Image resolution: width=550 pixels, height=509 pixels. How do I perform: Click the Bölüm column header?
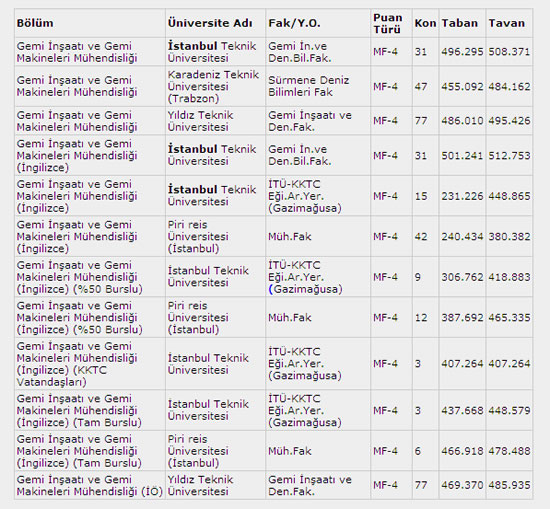pos(35,23)
